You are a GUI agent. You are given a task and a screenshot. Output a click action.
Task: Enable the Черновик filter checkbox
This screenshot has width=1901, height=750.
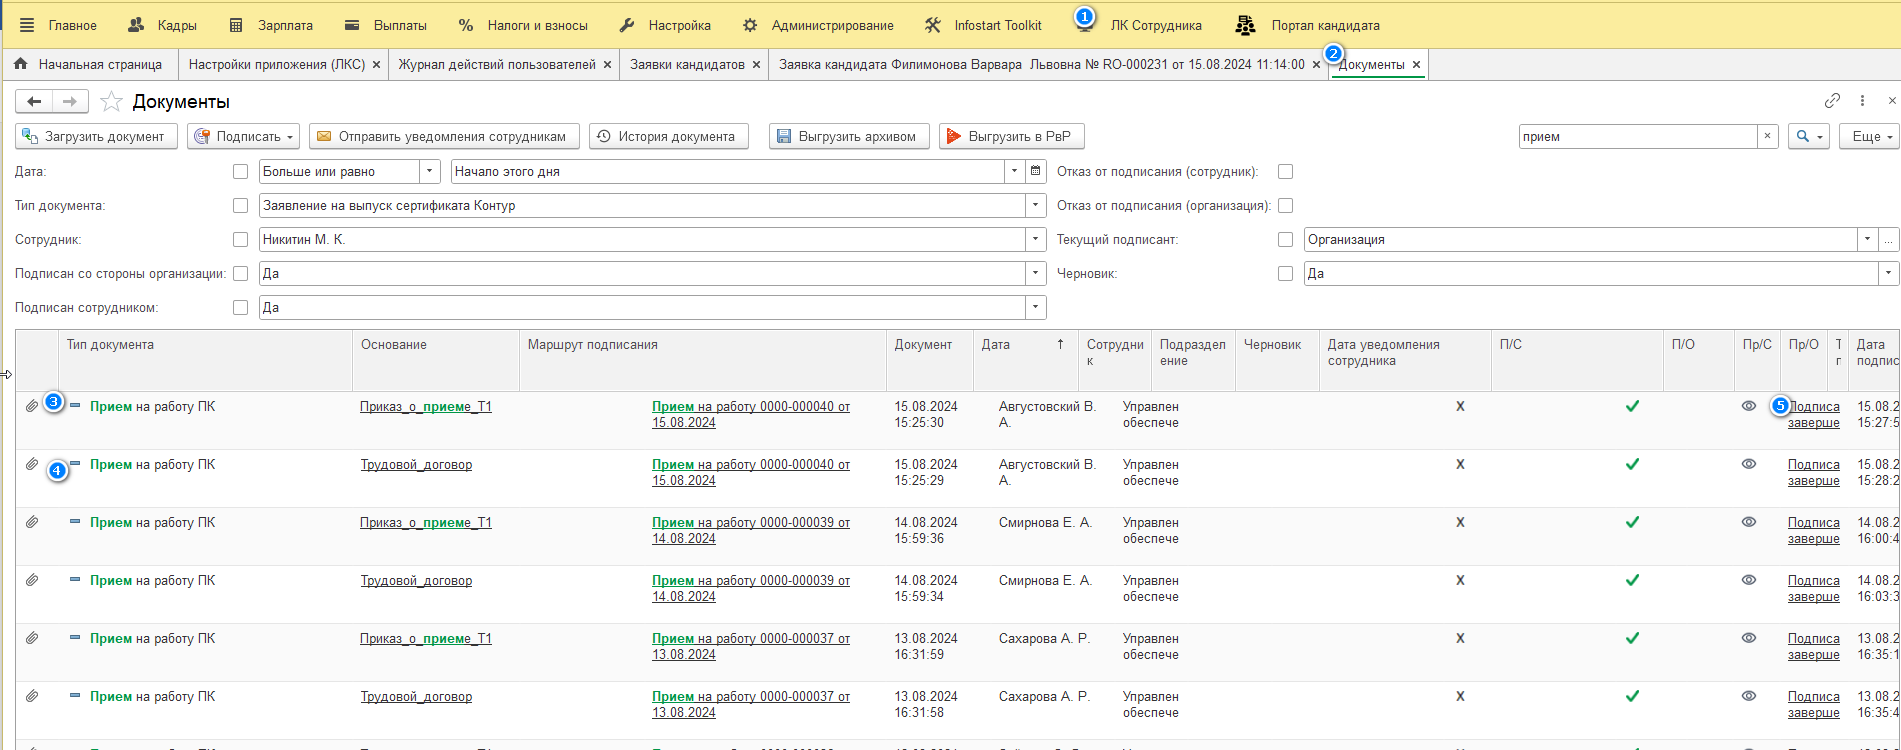coord(1286,274)
